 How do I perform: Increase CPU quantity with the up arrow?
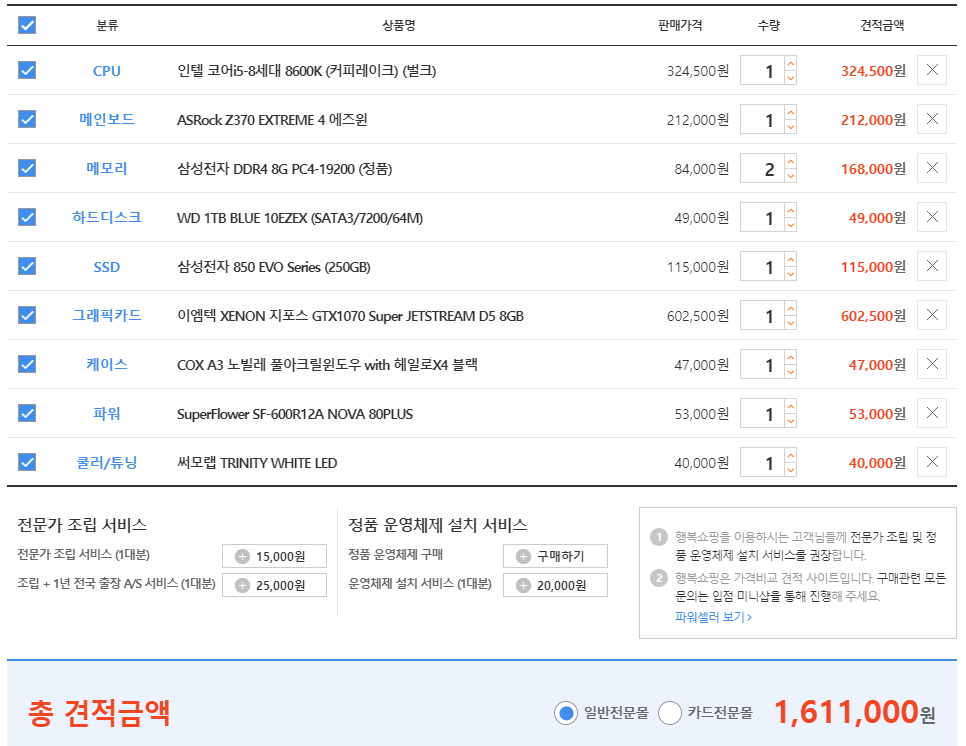pos(790,63)
